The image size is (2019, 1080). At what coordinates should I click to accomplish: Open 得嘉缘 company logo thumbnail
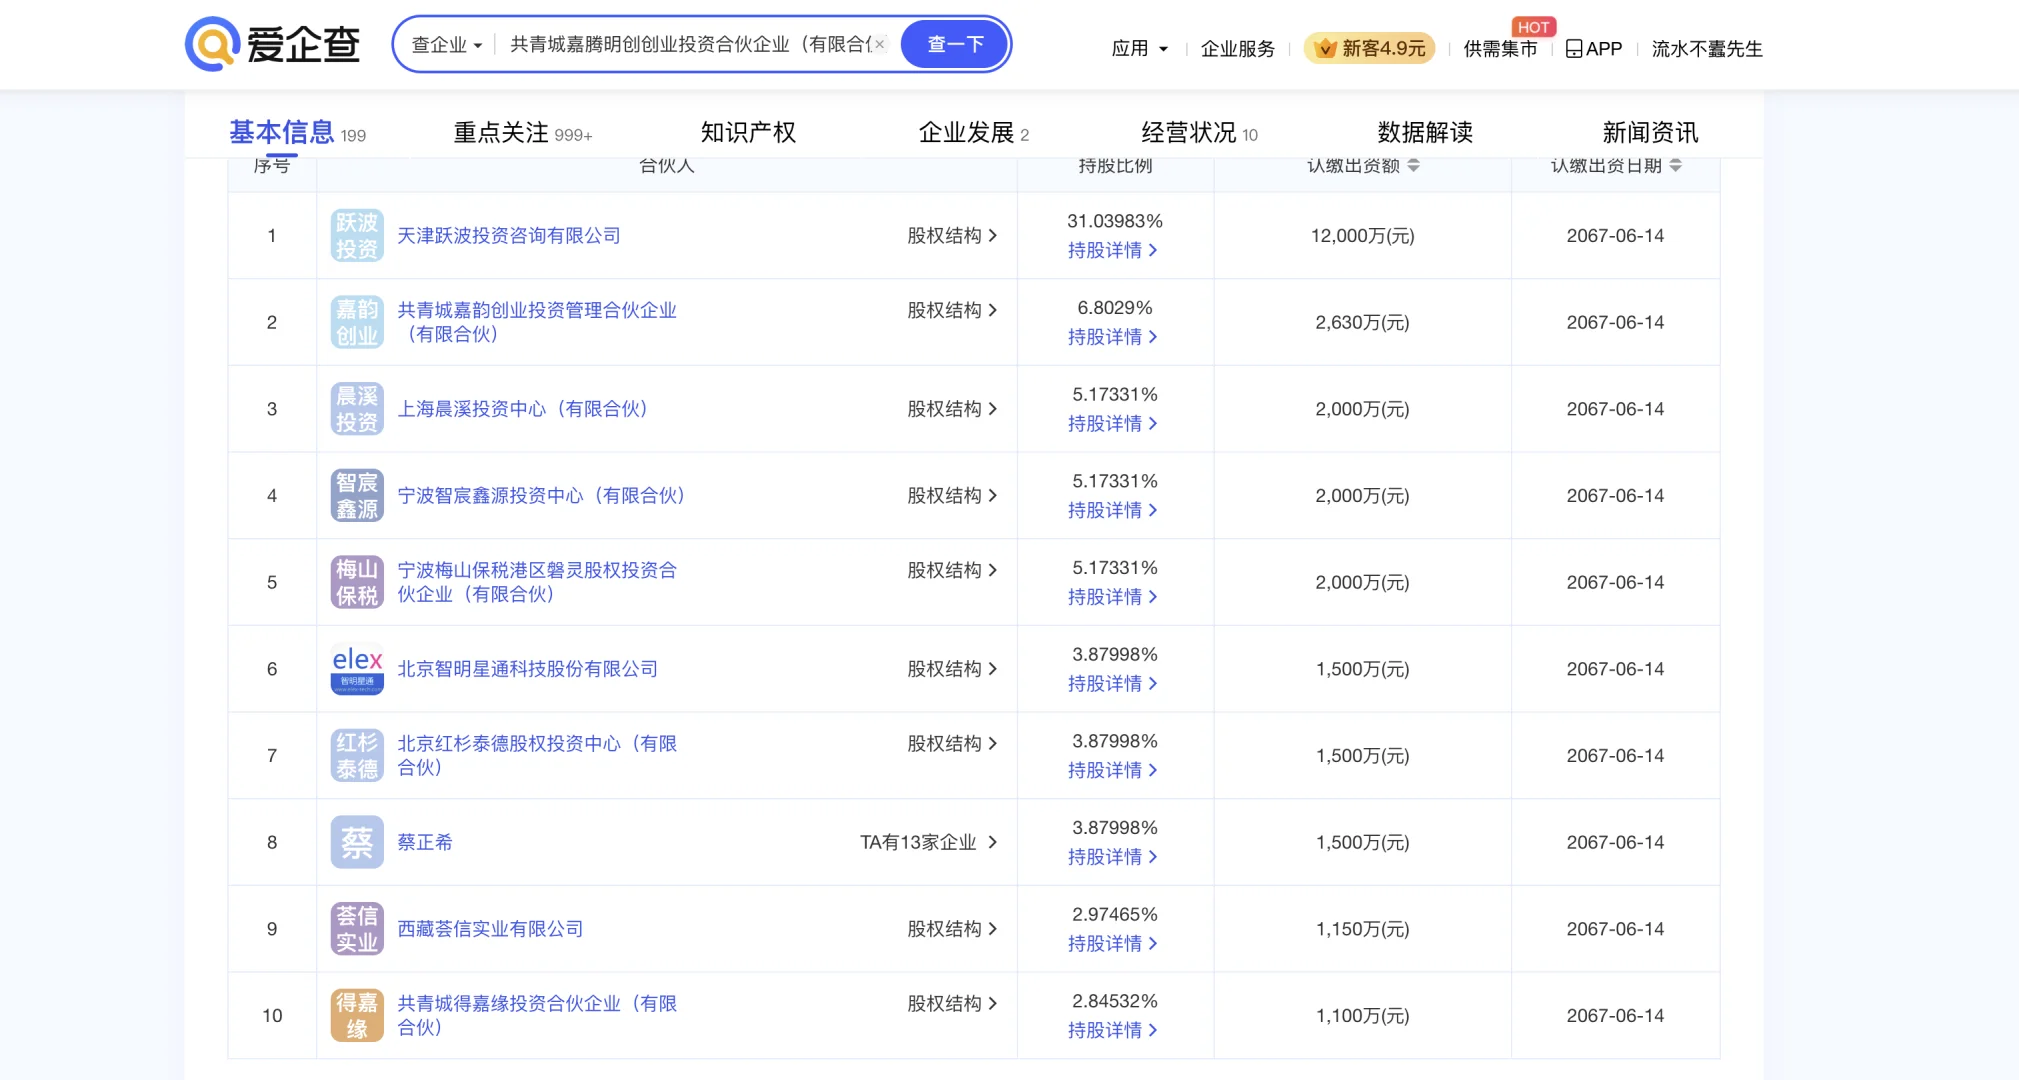point(357,1016)
